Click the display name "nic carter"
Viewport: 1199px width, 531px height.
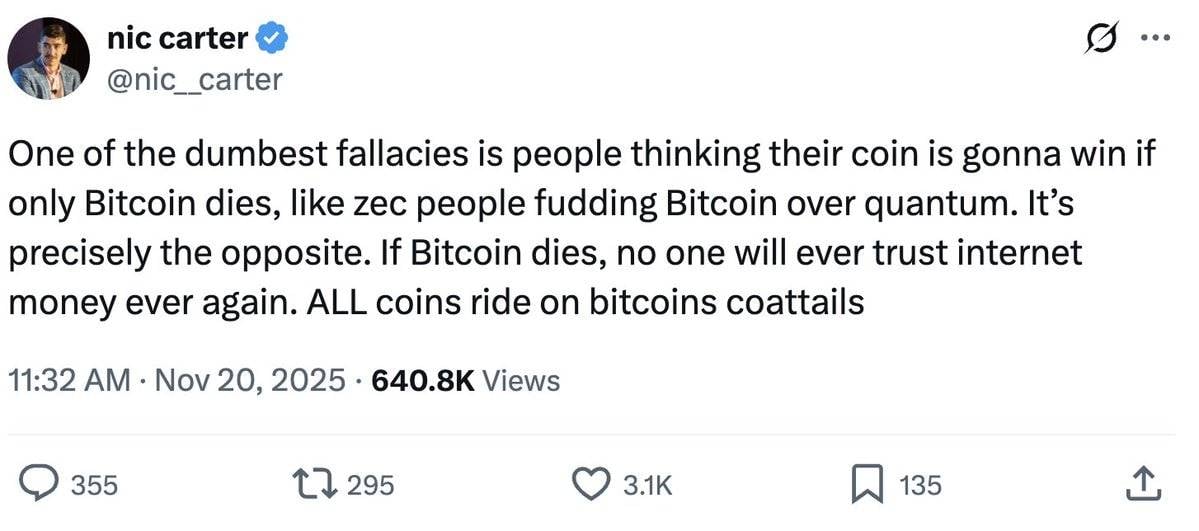176,39
